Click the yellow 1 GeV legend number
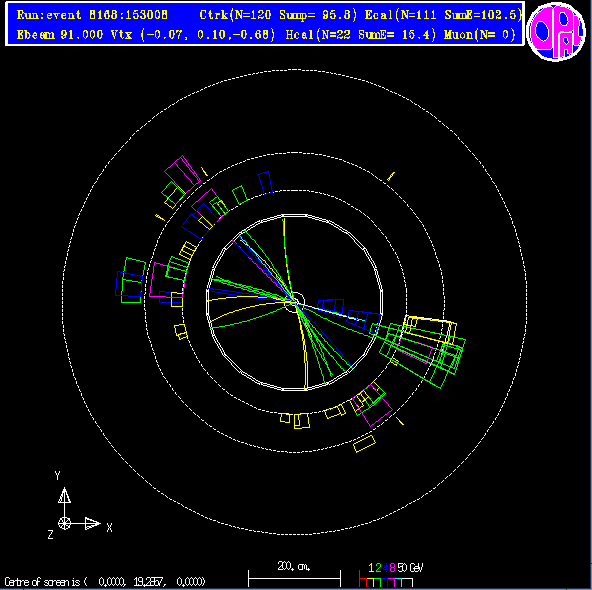The width and height of the screenshot is (592, 590). pos(371,568)
